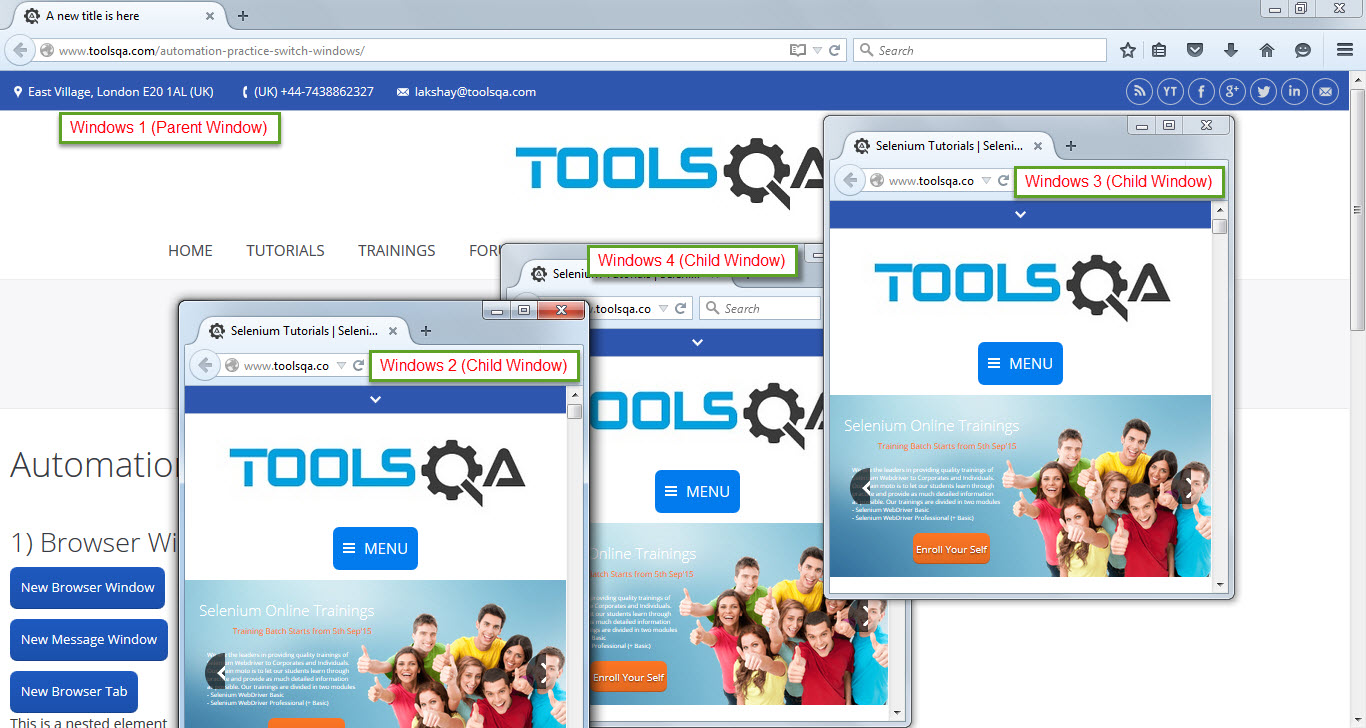Open the hamburger menu in the main window
Screen dimensions: 1366x728
[1345, 50]
